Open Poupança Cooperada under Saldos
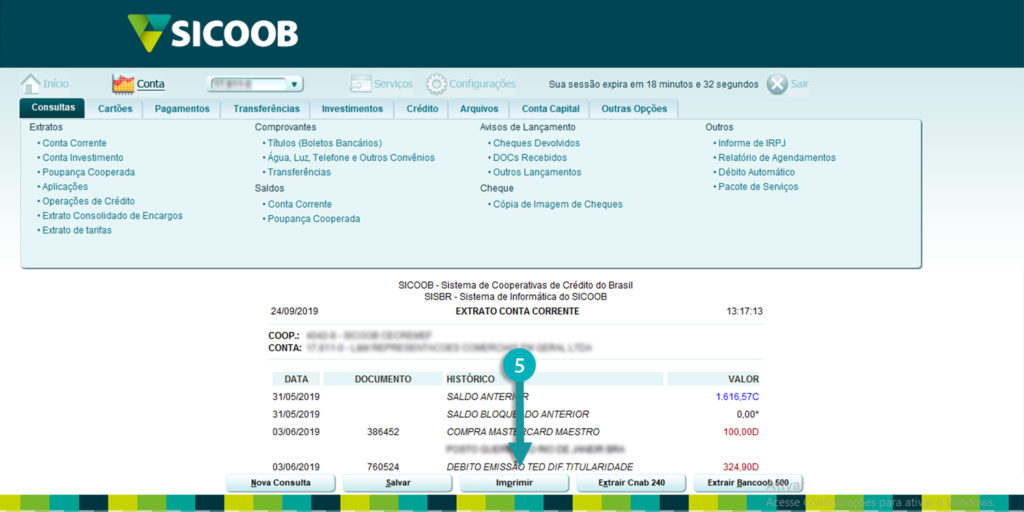The height and width of the screenshot is (512, 1024). tap(313, 219)
